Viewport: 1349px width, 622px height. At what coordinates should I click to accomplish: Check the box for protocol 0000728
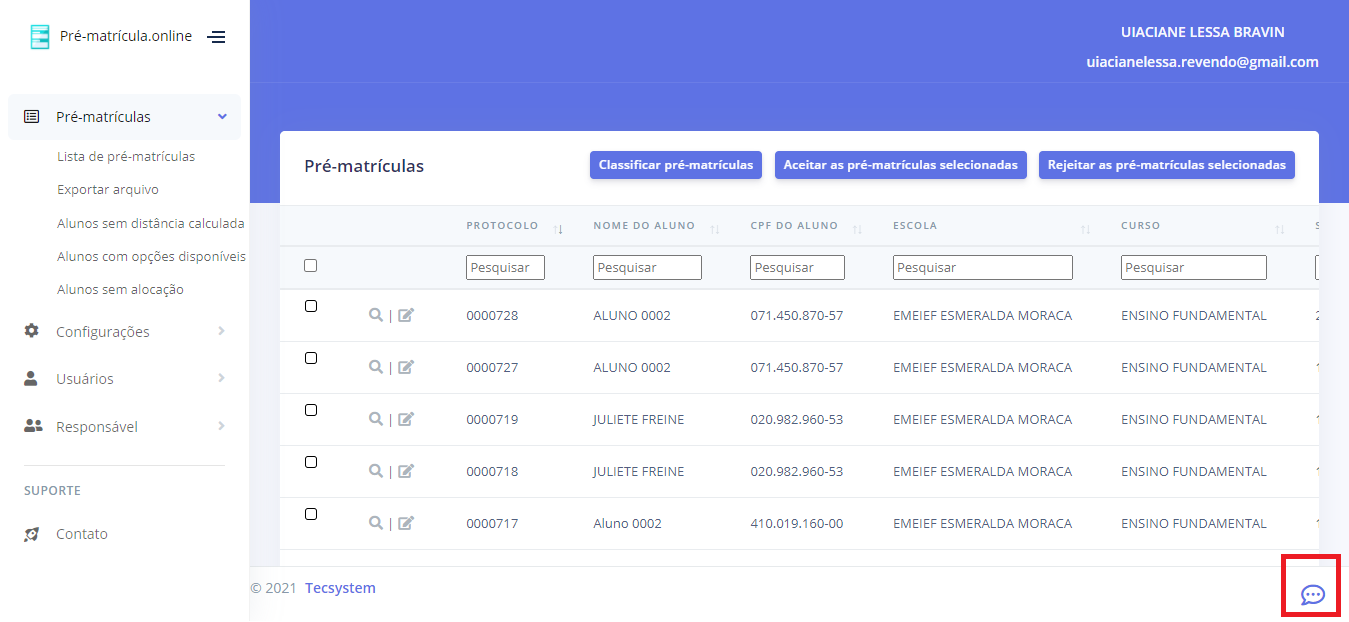pos(310,306)
